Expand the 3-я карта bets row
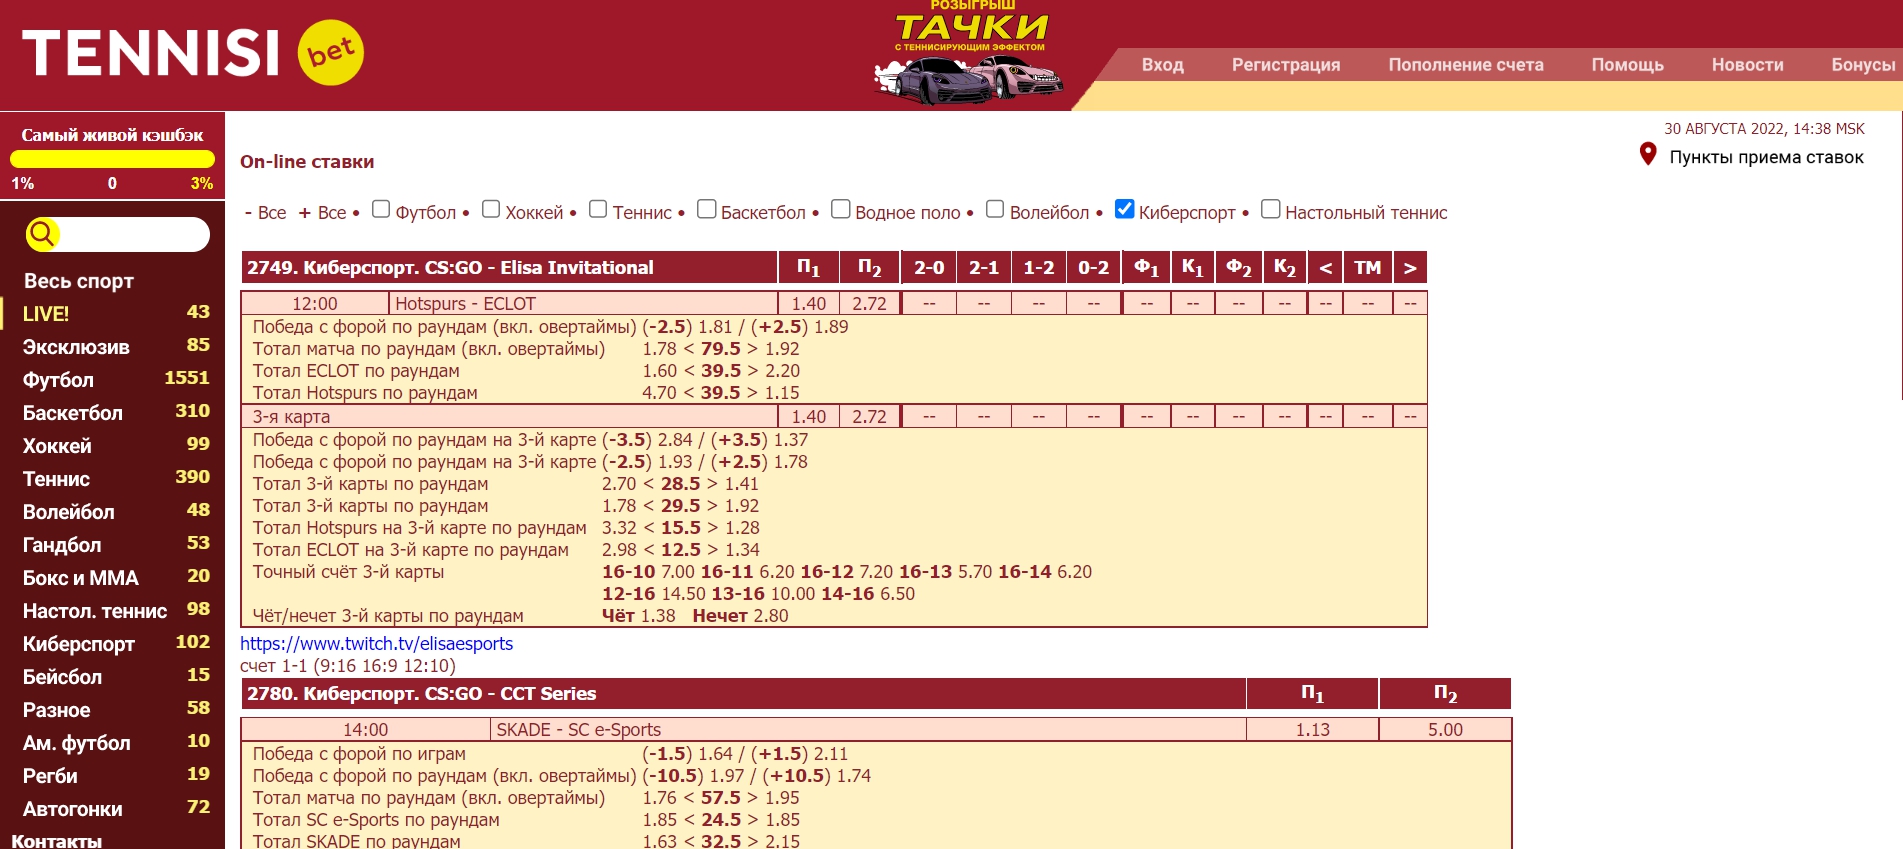 tap(291, 416)
